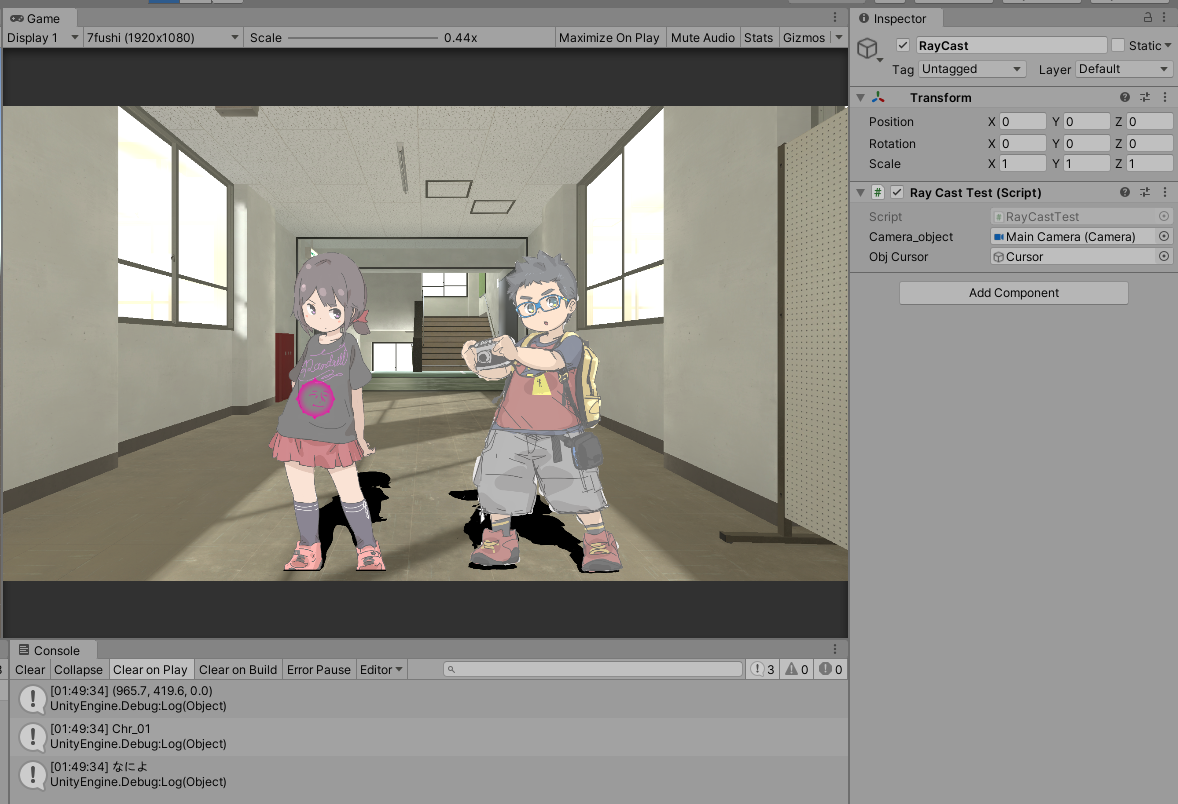Disable the Ray Cast Test script checkbox

click(x=897, y=192)
